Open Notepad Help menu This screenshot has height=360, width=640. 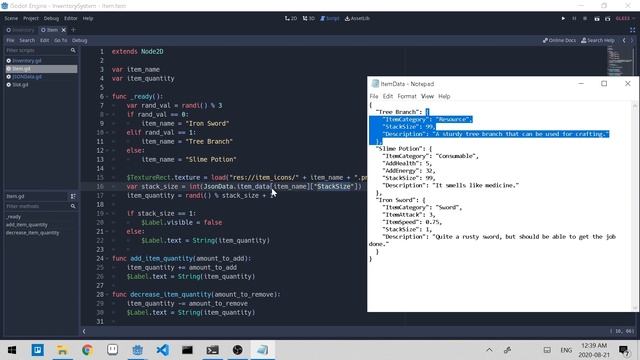444,96
